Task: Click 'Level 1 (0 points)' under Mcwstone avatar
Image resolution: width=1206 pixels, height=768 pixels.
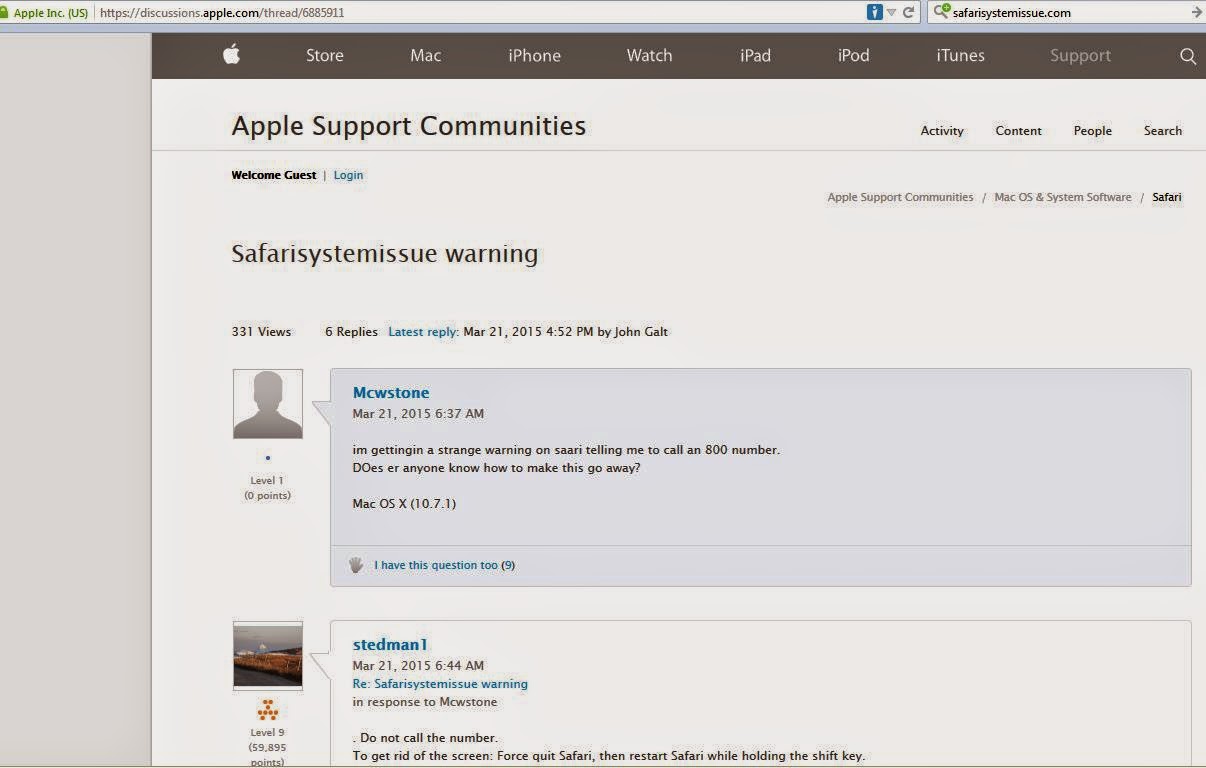Action: [x=267, y=488]
